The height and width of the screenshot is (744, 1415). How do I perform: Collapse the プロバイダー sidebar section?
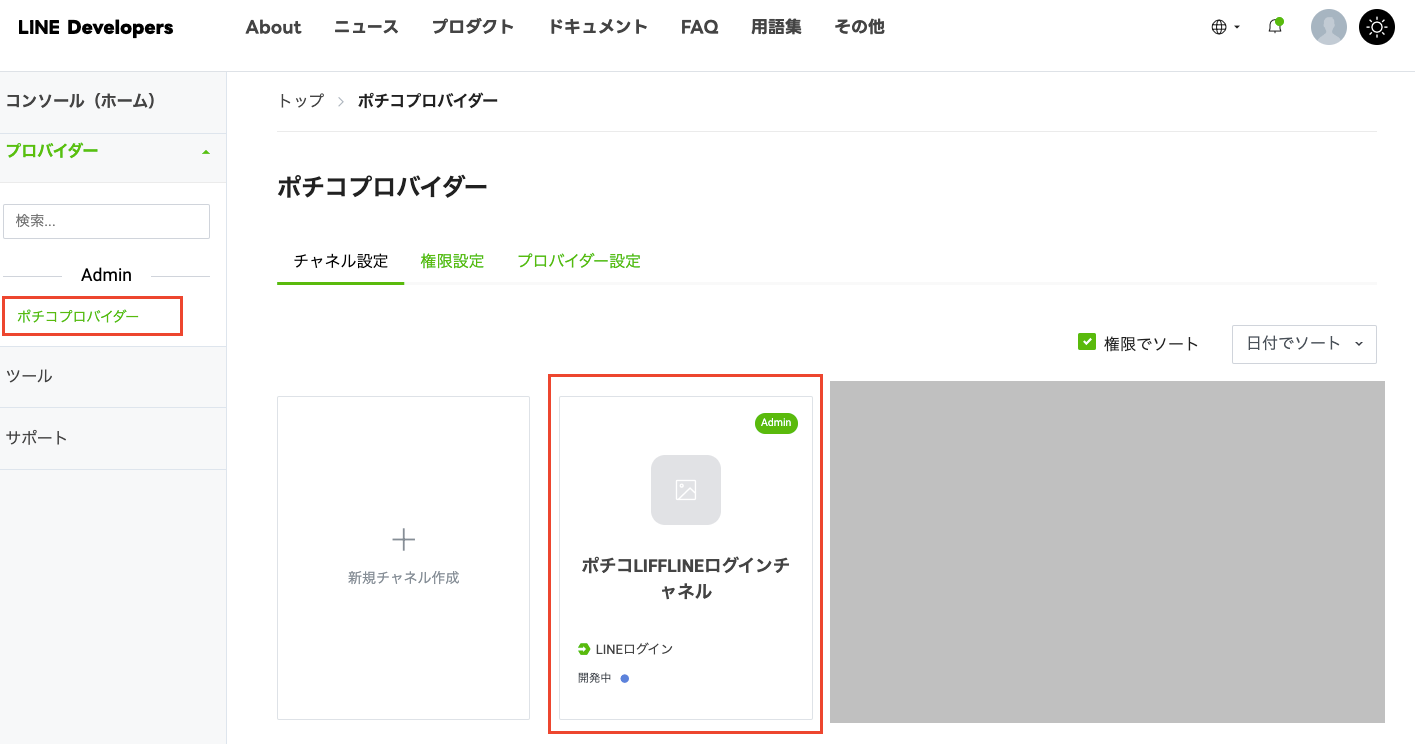(113, 151)
